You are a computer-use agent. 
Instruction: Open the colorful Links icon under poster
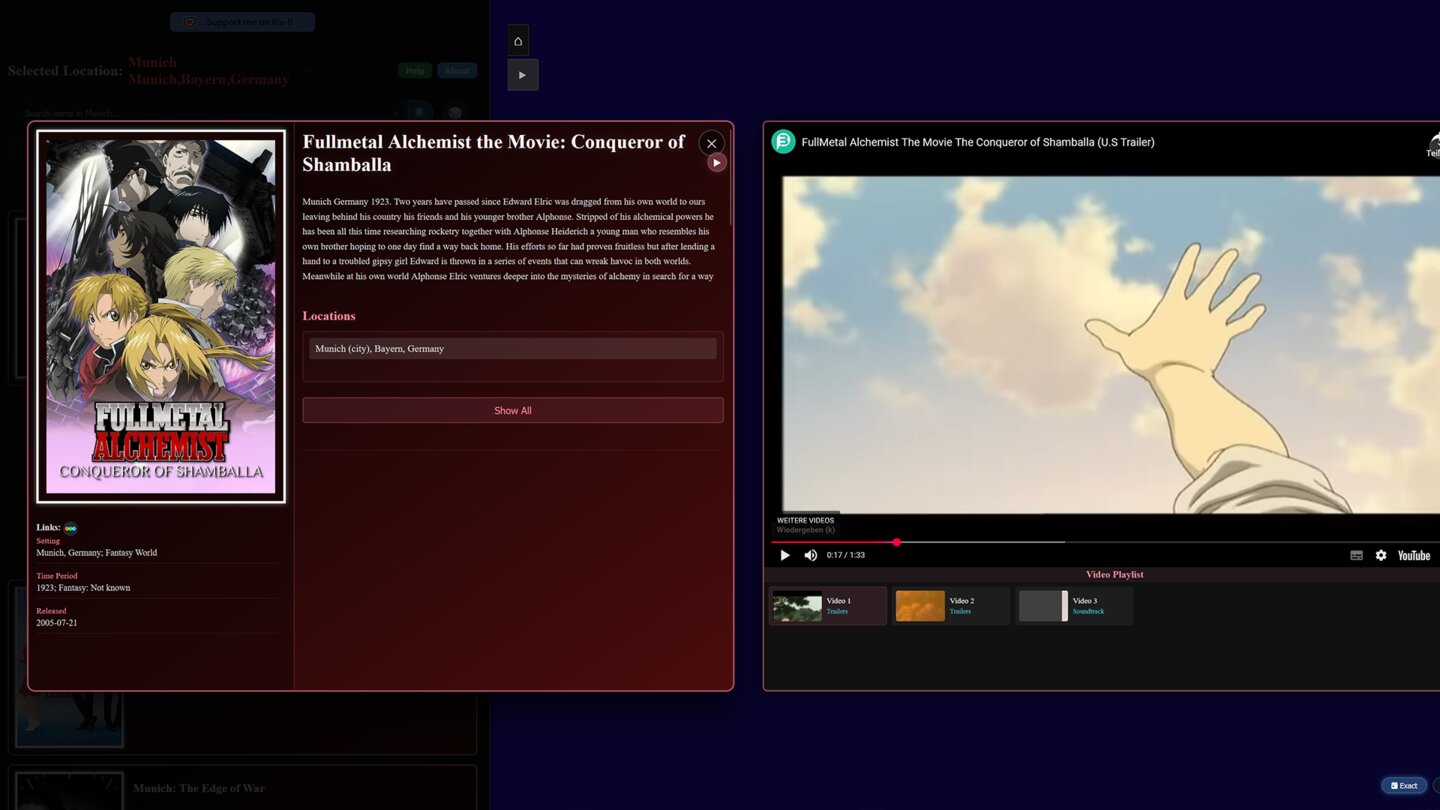coord(71,528)
